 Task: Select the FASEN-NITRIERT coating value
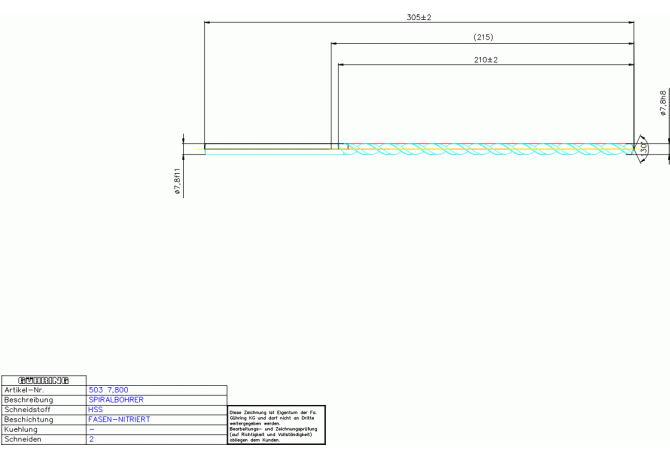pyautogui.click(x=119, y=420)
